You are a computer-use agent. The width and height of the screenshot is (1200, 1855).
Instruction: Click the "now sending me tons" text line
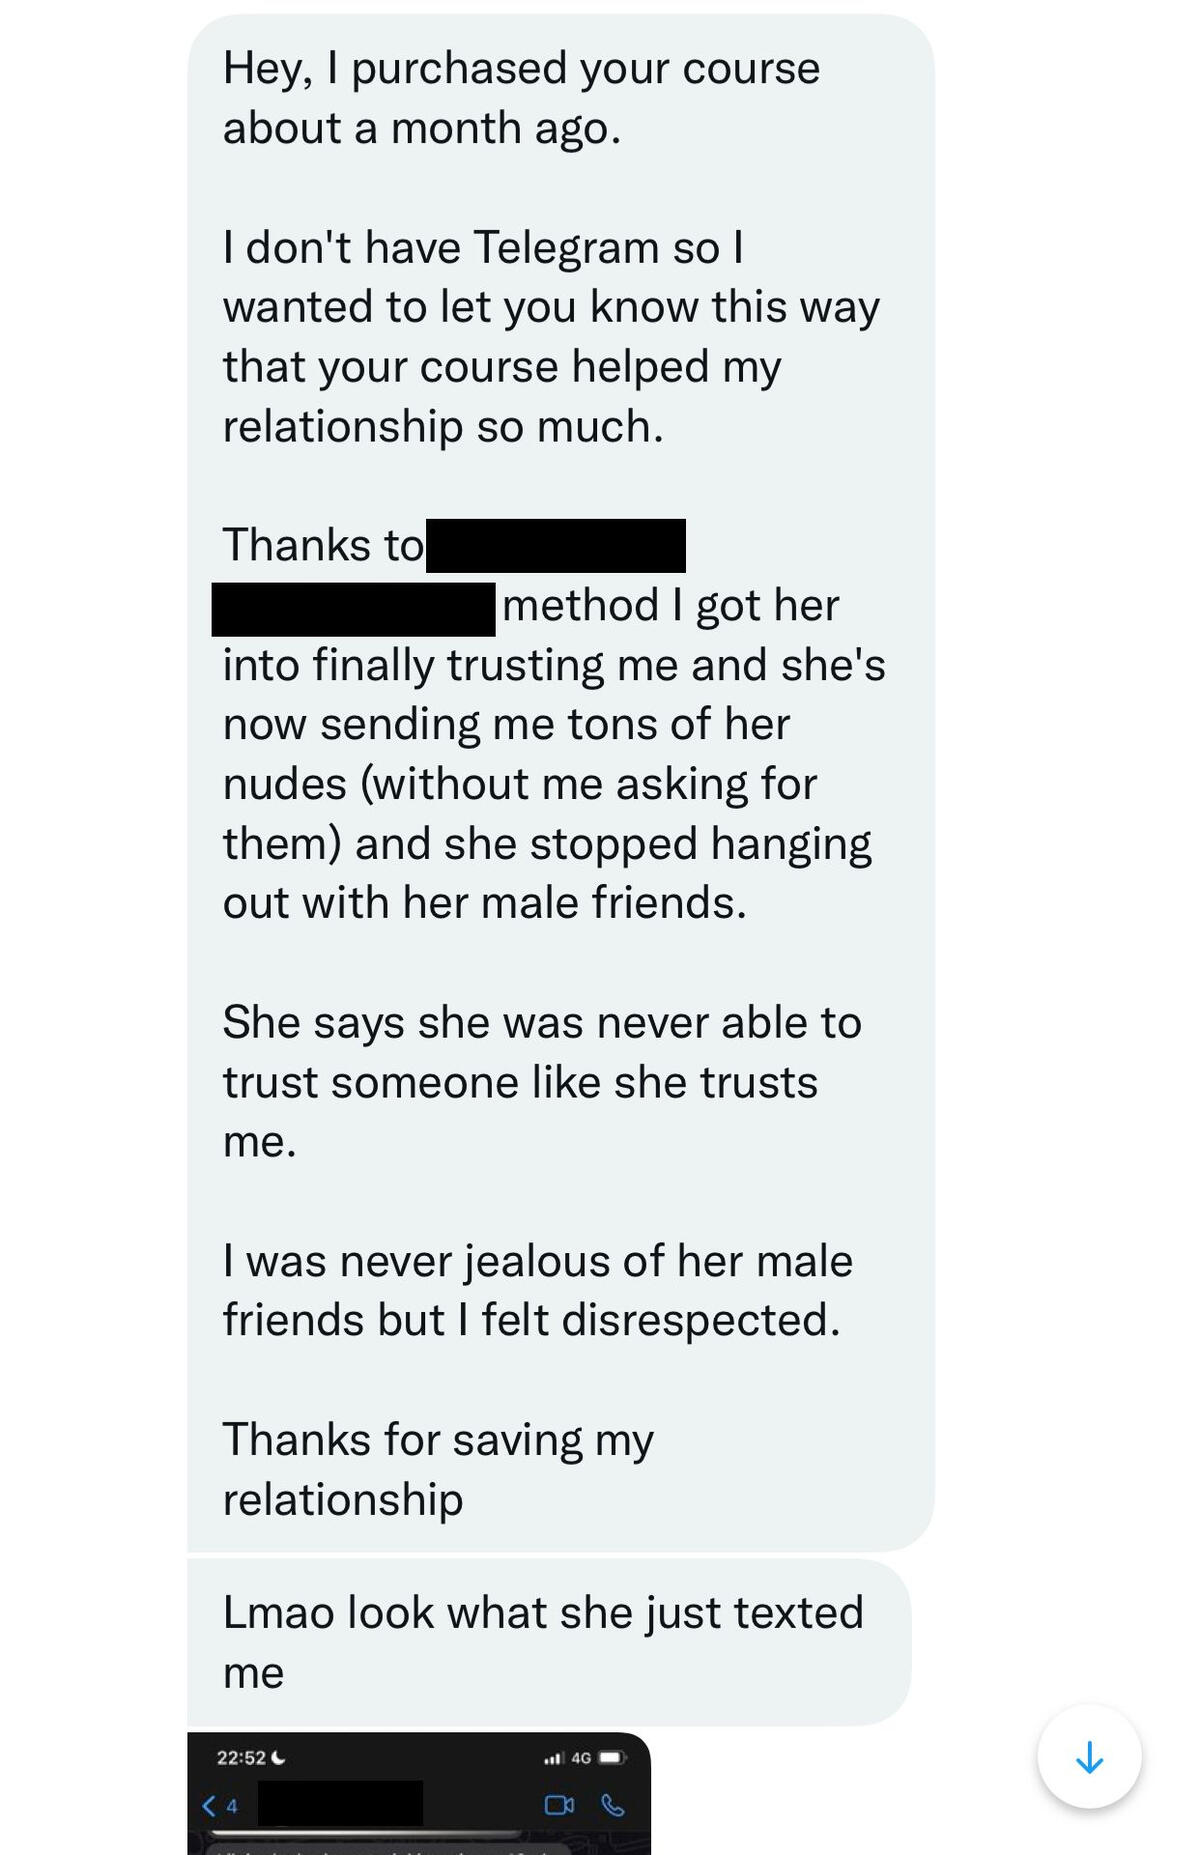coord(506,724)
